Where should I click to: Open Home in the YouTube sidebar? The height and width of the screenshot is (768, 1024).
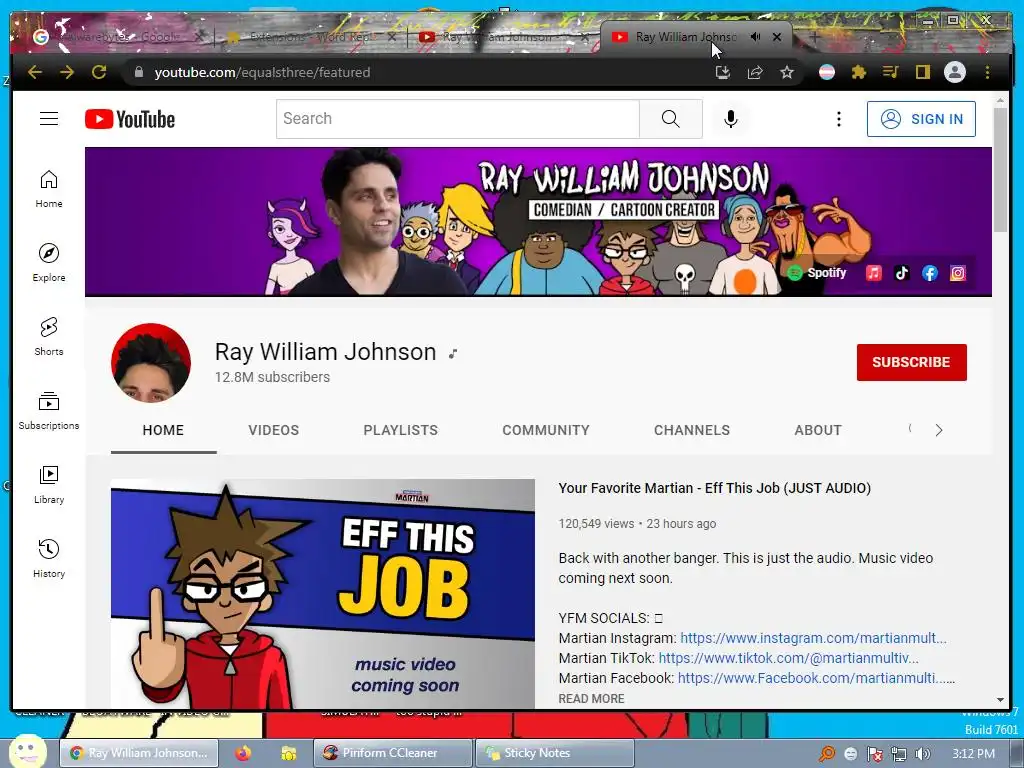[49, 189]
